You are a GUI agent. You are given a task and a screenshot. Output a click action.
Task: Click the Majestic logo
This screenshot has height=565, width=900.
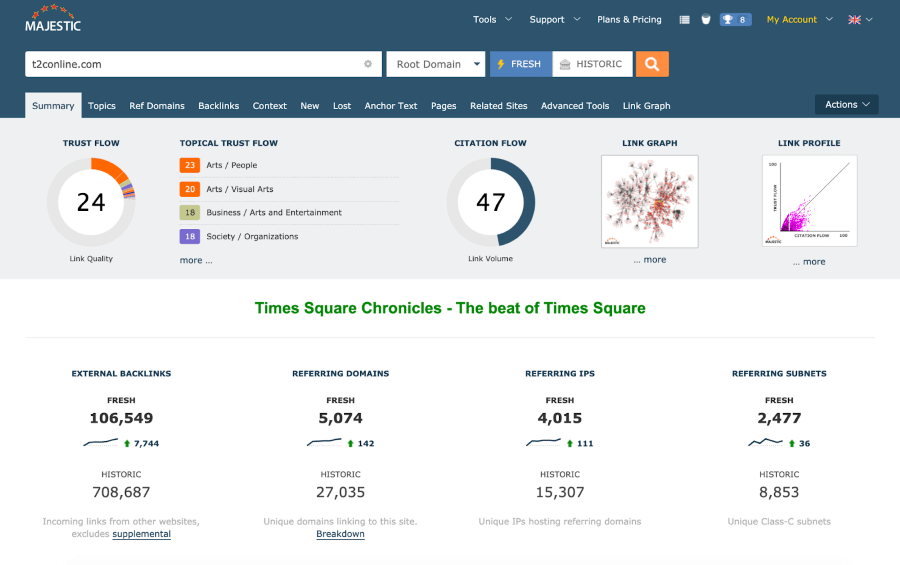coord(53,19)
